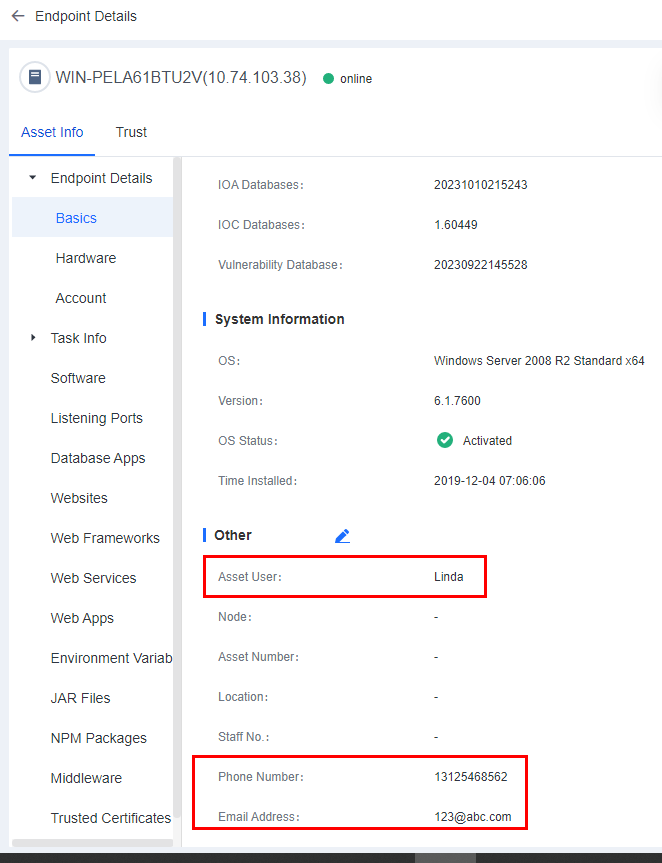Click the email address 123@abc.com
Image resolution: width=662 pixels, height=863 pixels.
(x=472, y=817)
